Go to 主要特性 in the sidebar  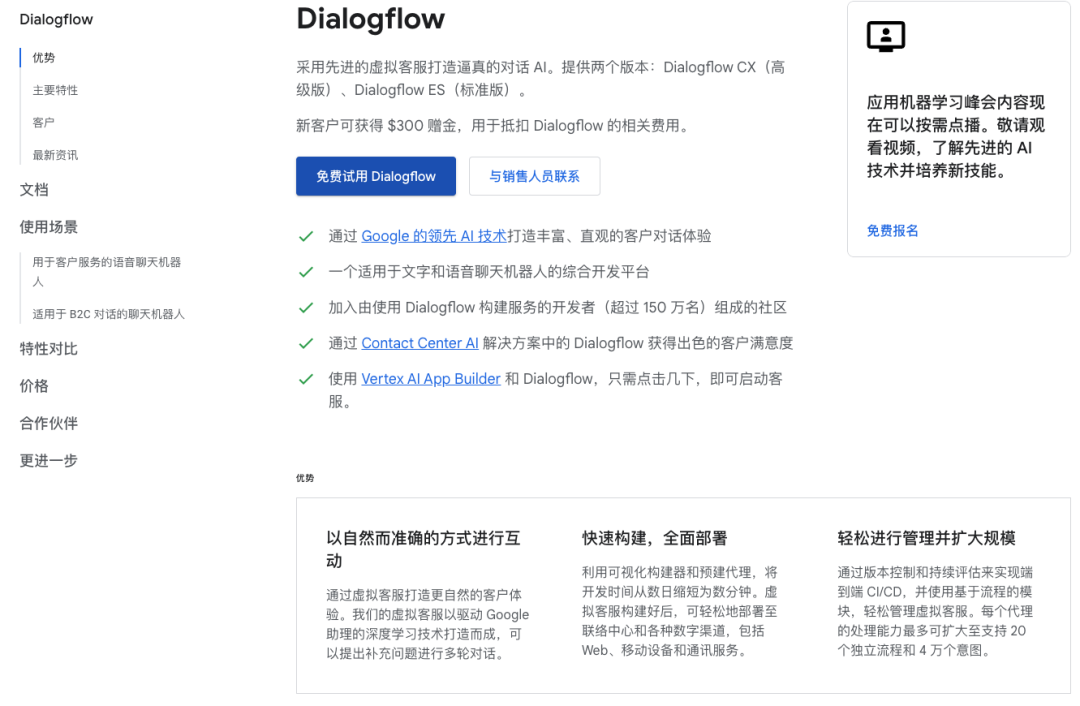click(x=55, y=90)
